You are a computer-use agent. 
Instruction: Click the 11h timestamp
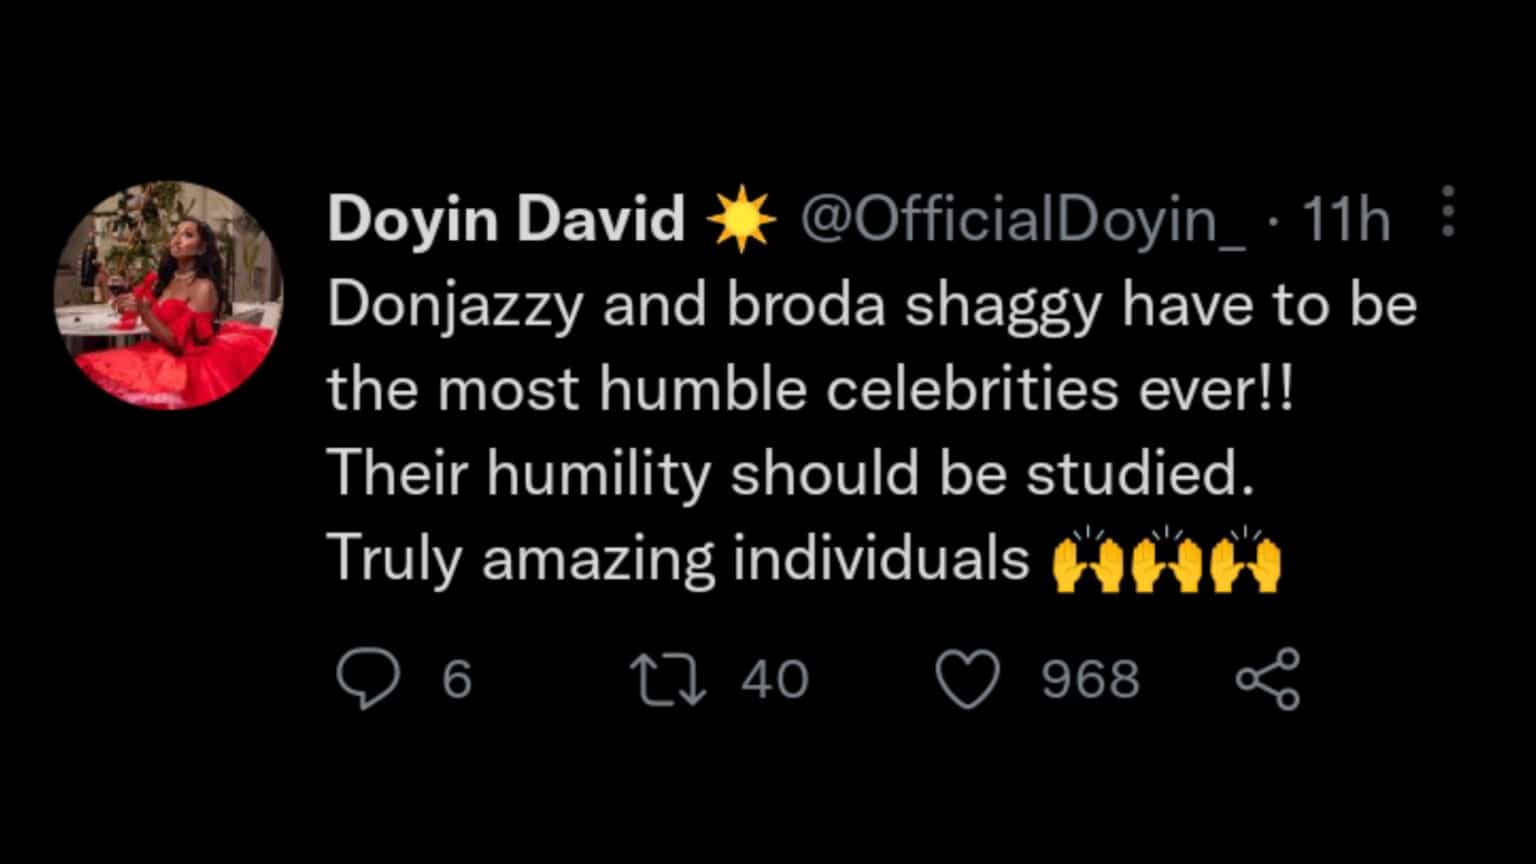click(x=1345, y=218)
